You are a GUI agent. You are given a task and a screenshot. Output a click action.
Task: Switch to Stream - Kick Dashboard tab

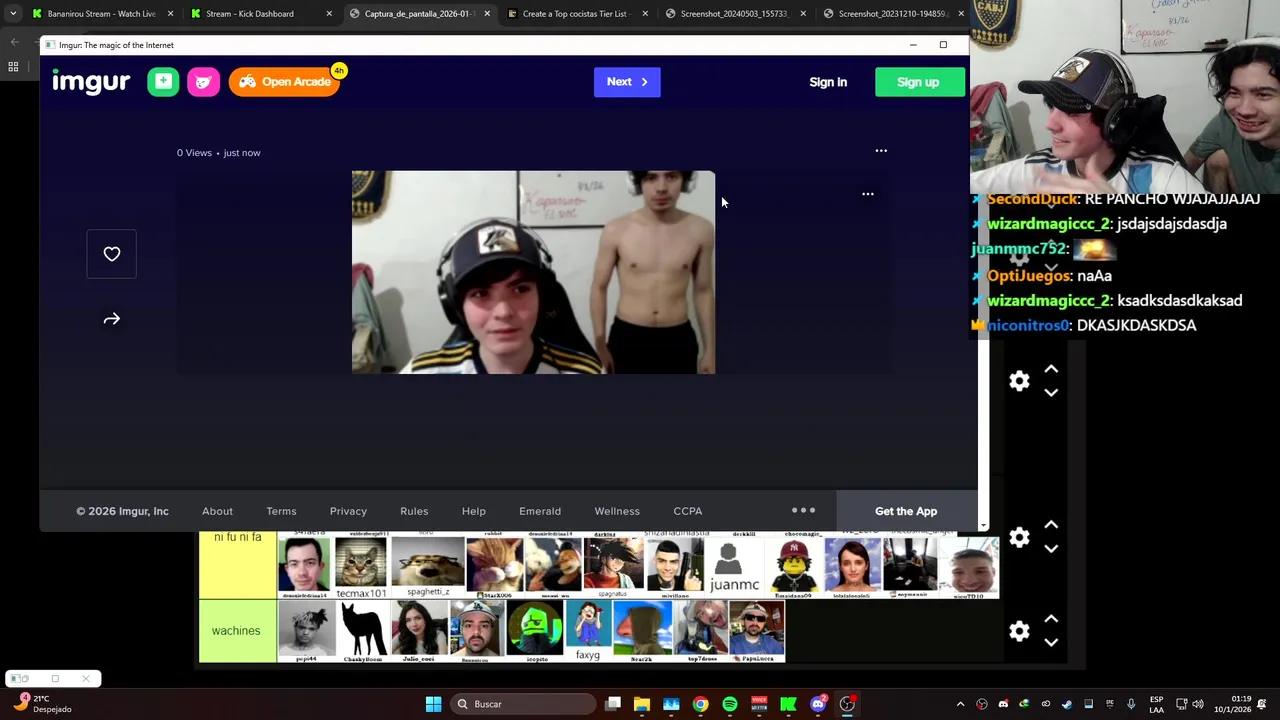[260, 14]
